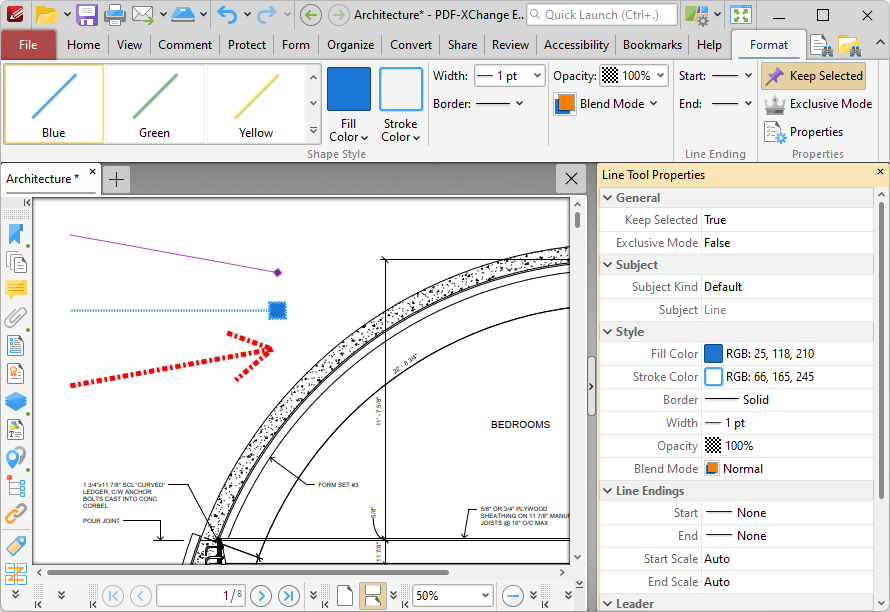
Task: Select the single page layout icon
Action: coord(345,596)
